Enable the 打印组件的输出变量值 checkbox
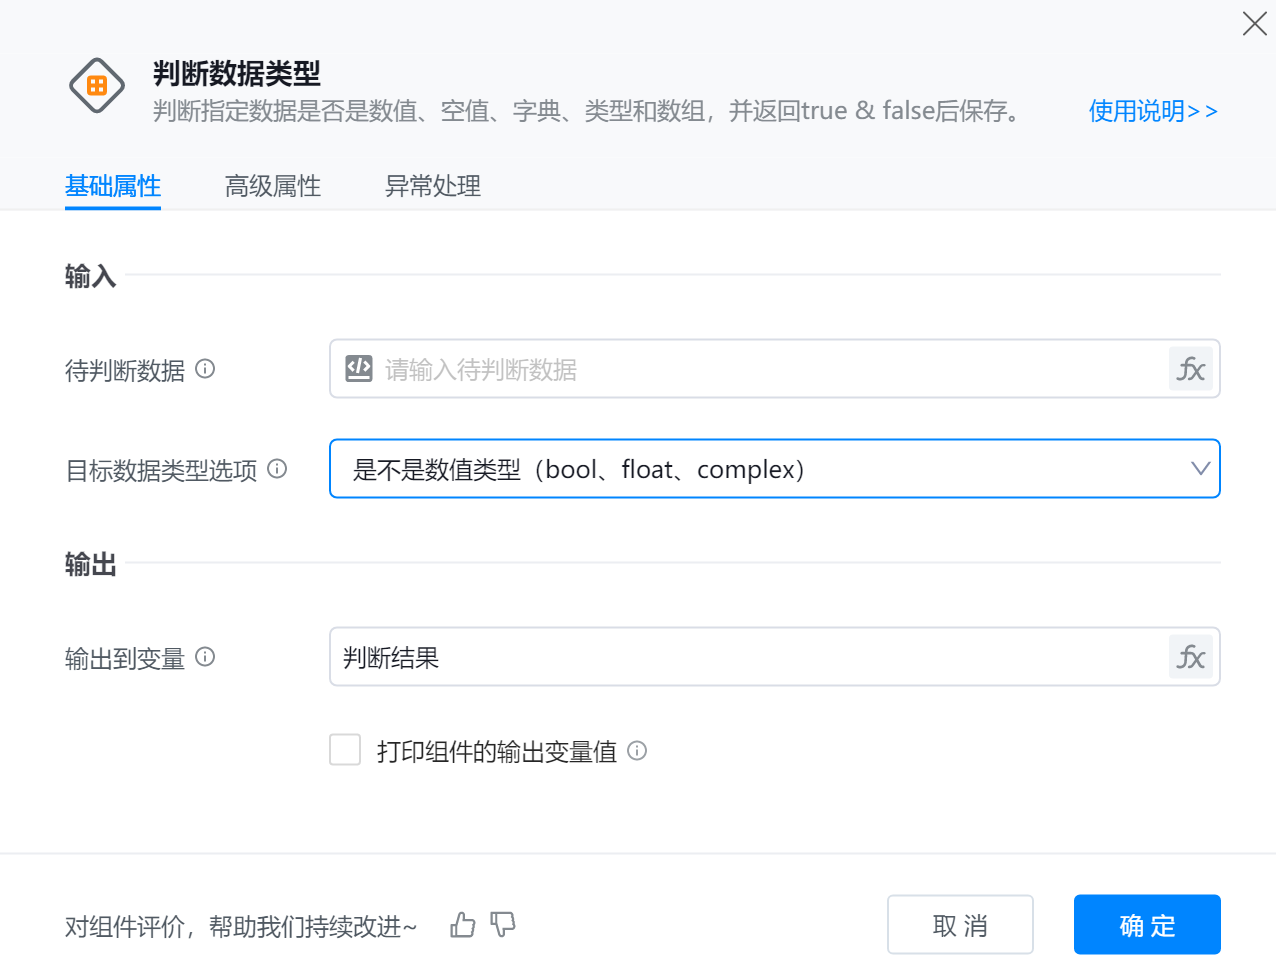1276x977 pixels. pyautogui.click(x=345, y=750)
